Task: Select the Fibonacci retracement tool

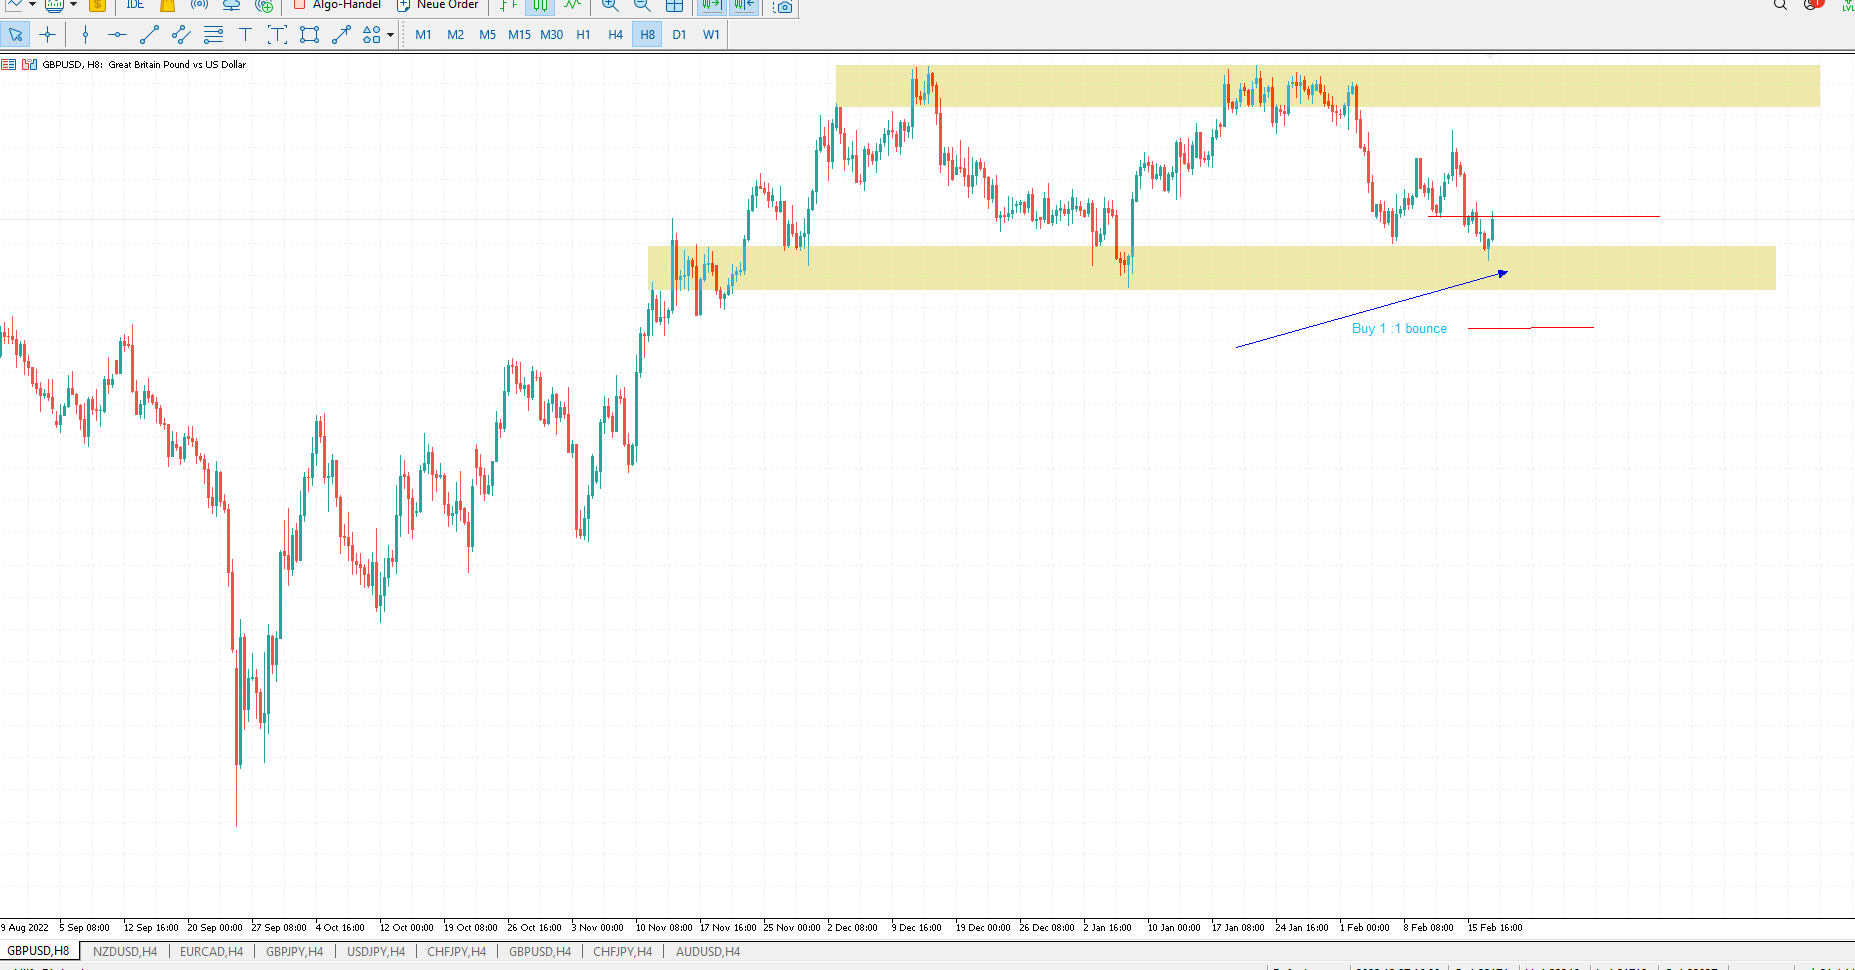Action: [x=213, y=35]
